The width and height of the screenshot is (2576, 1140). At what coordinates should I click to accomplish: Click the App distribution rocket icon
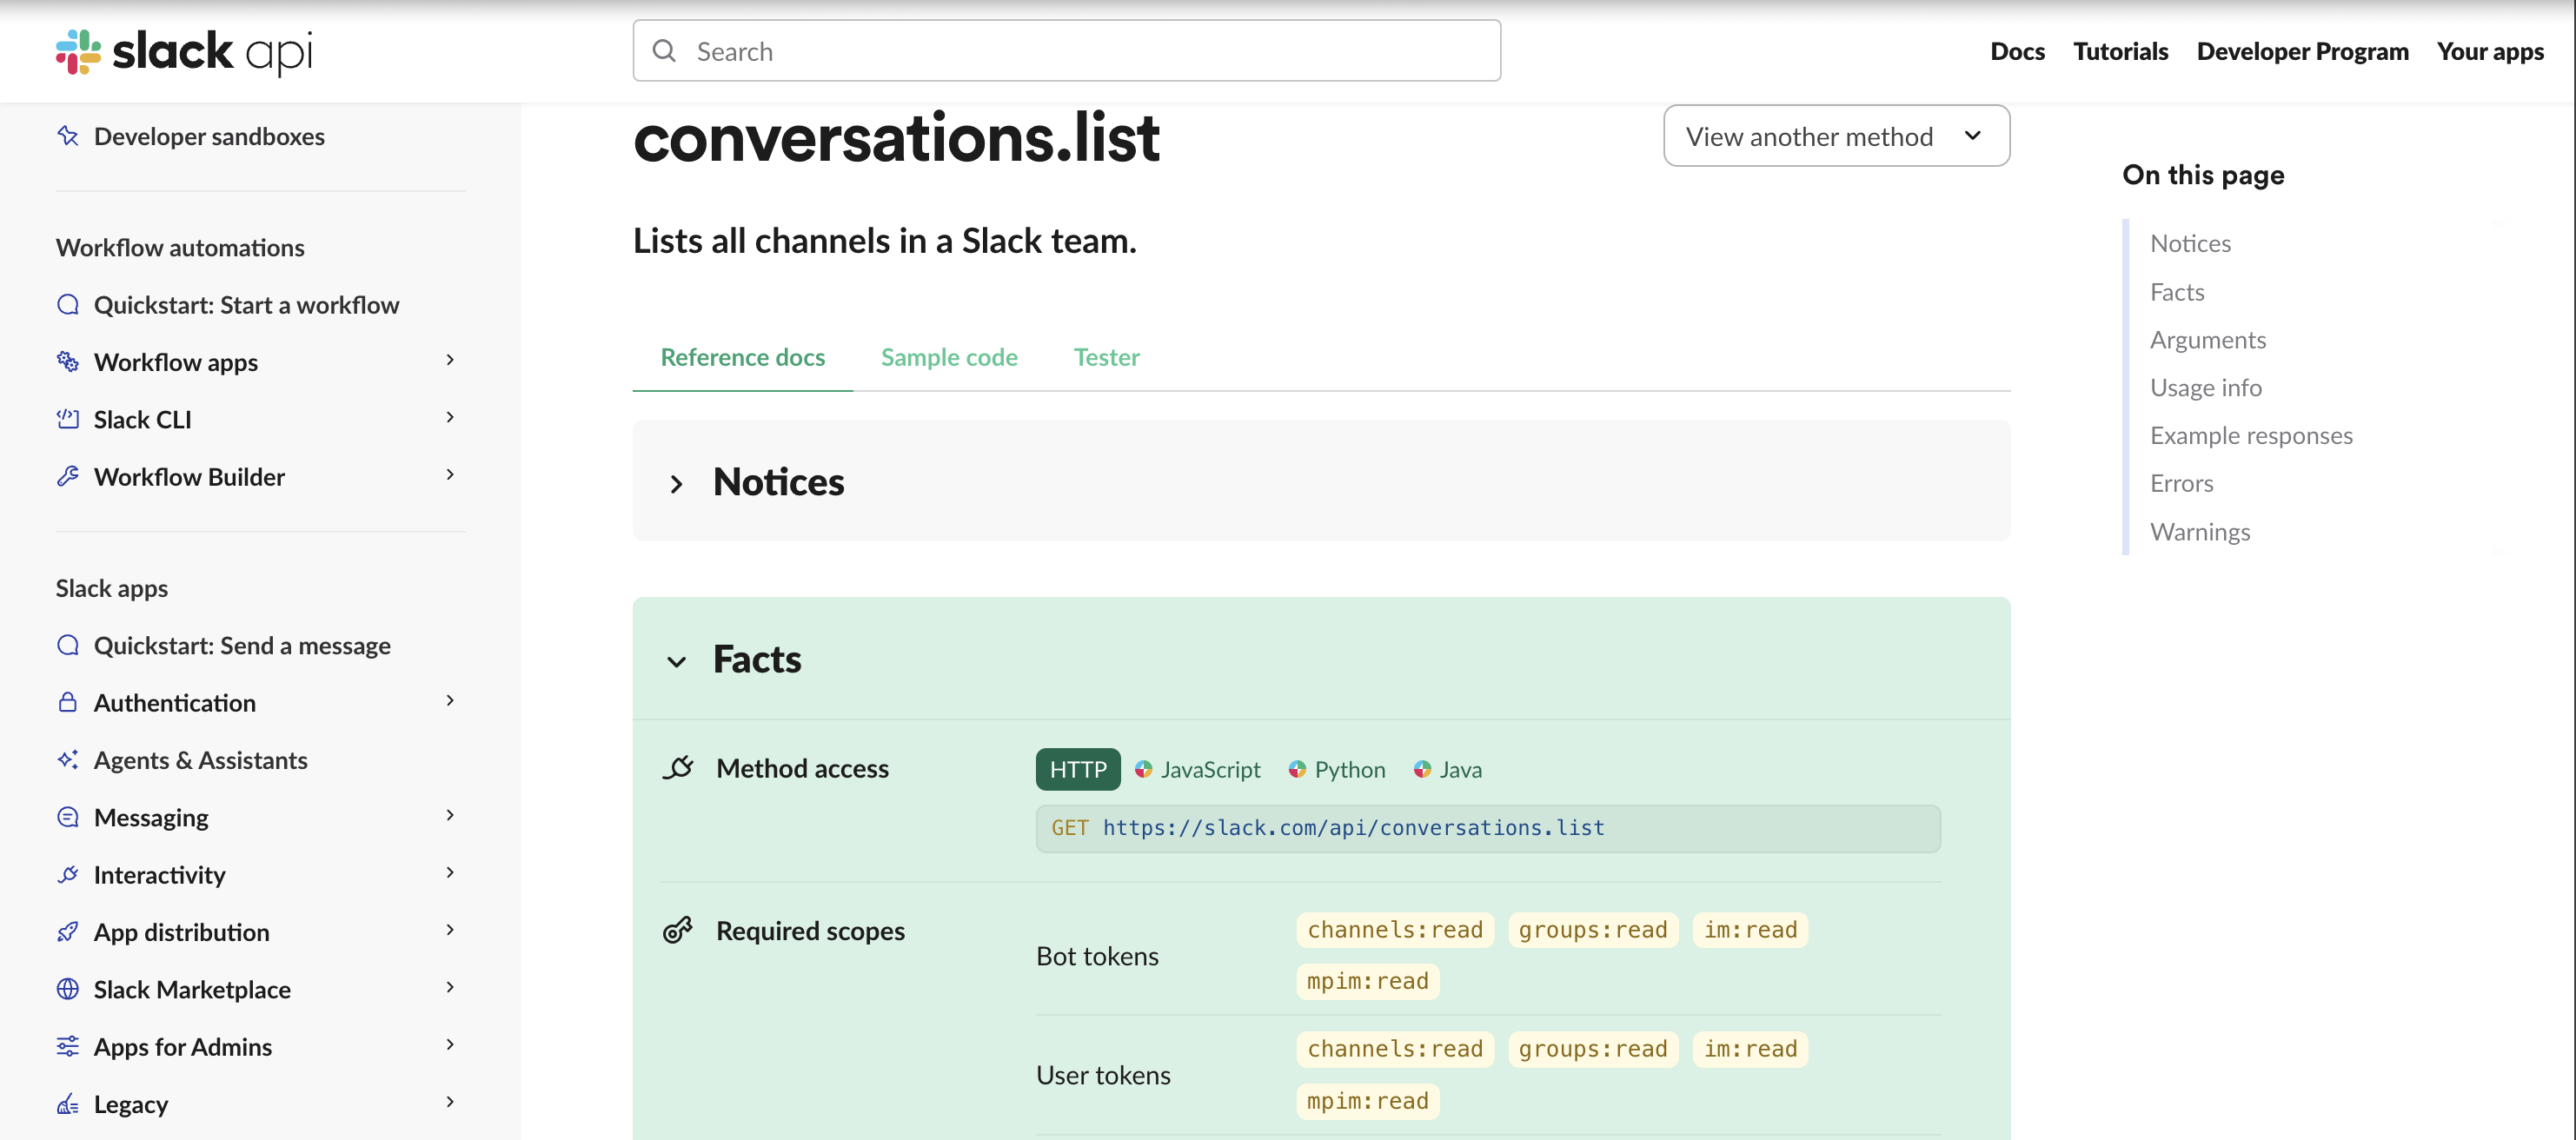67,931
